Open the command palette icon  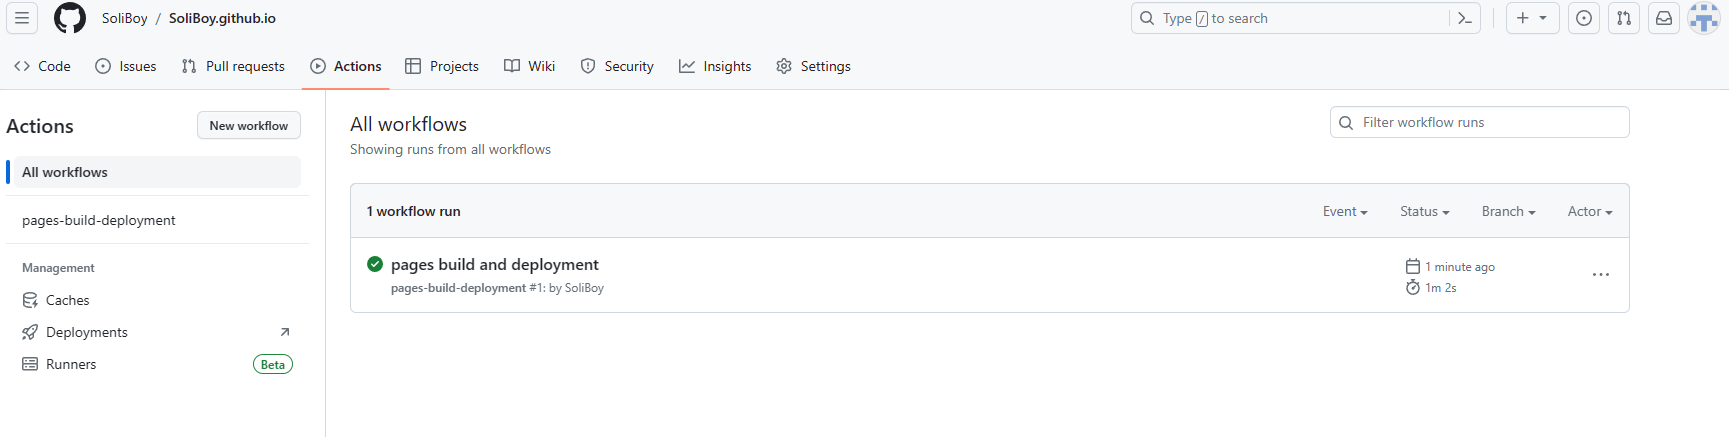point(1465,18)
